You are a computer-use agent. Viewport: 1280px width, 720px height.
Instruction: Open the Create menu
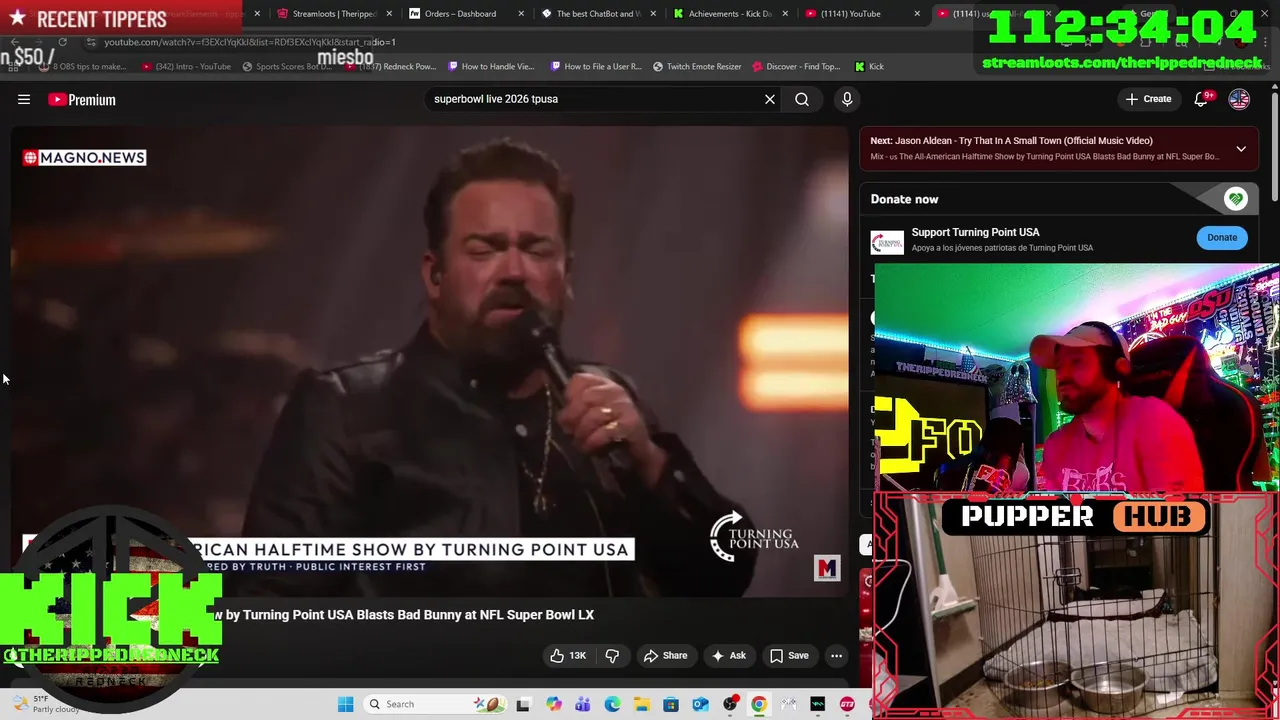click(x=1148, y=99)
